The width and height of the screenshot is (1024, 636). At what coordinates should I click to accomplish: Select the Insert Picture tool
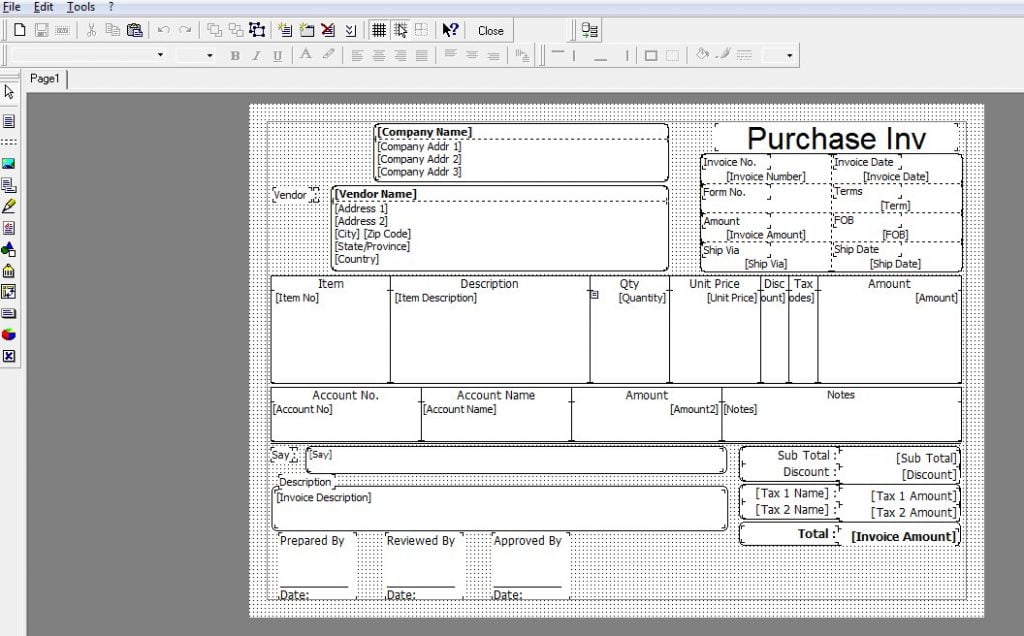[x=9, y=163]
